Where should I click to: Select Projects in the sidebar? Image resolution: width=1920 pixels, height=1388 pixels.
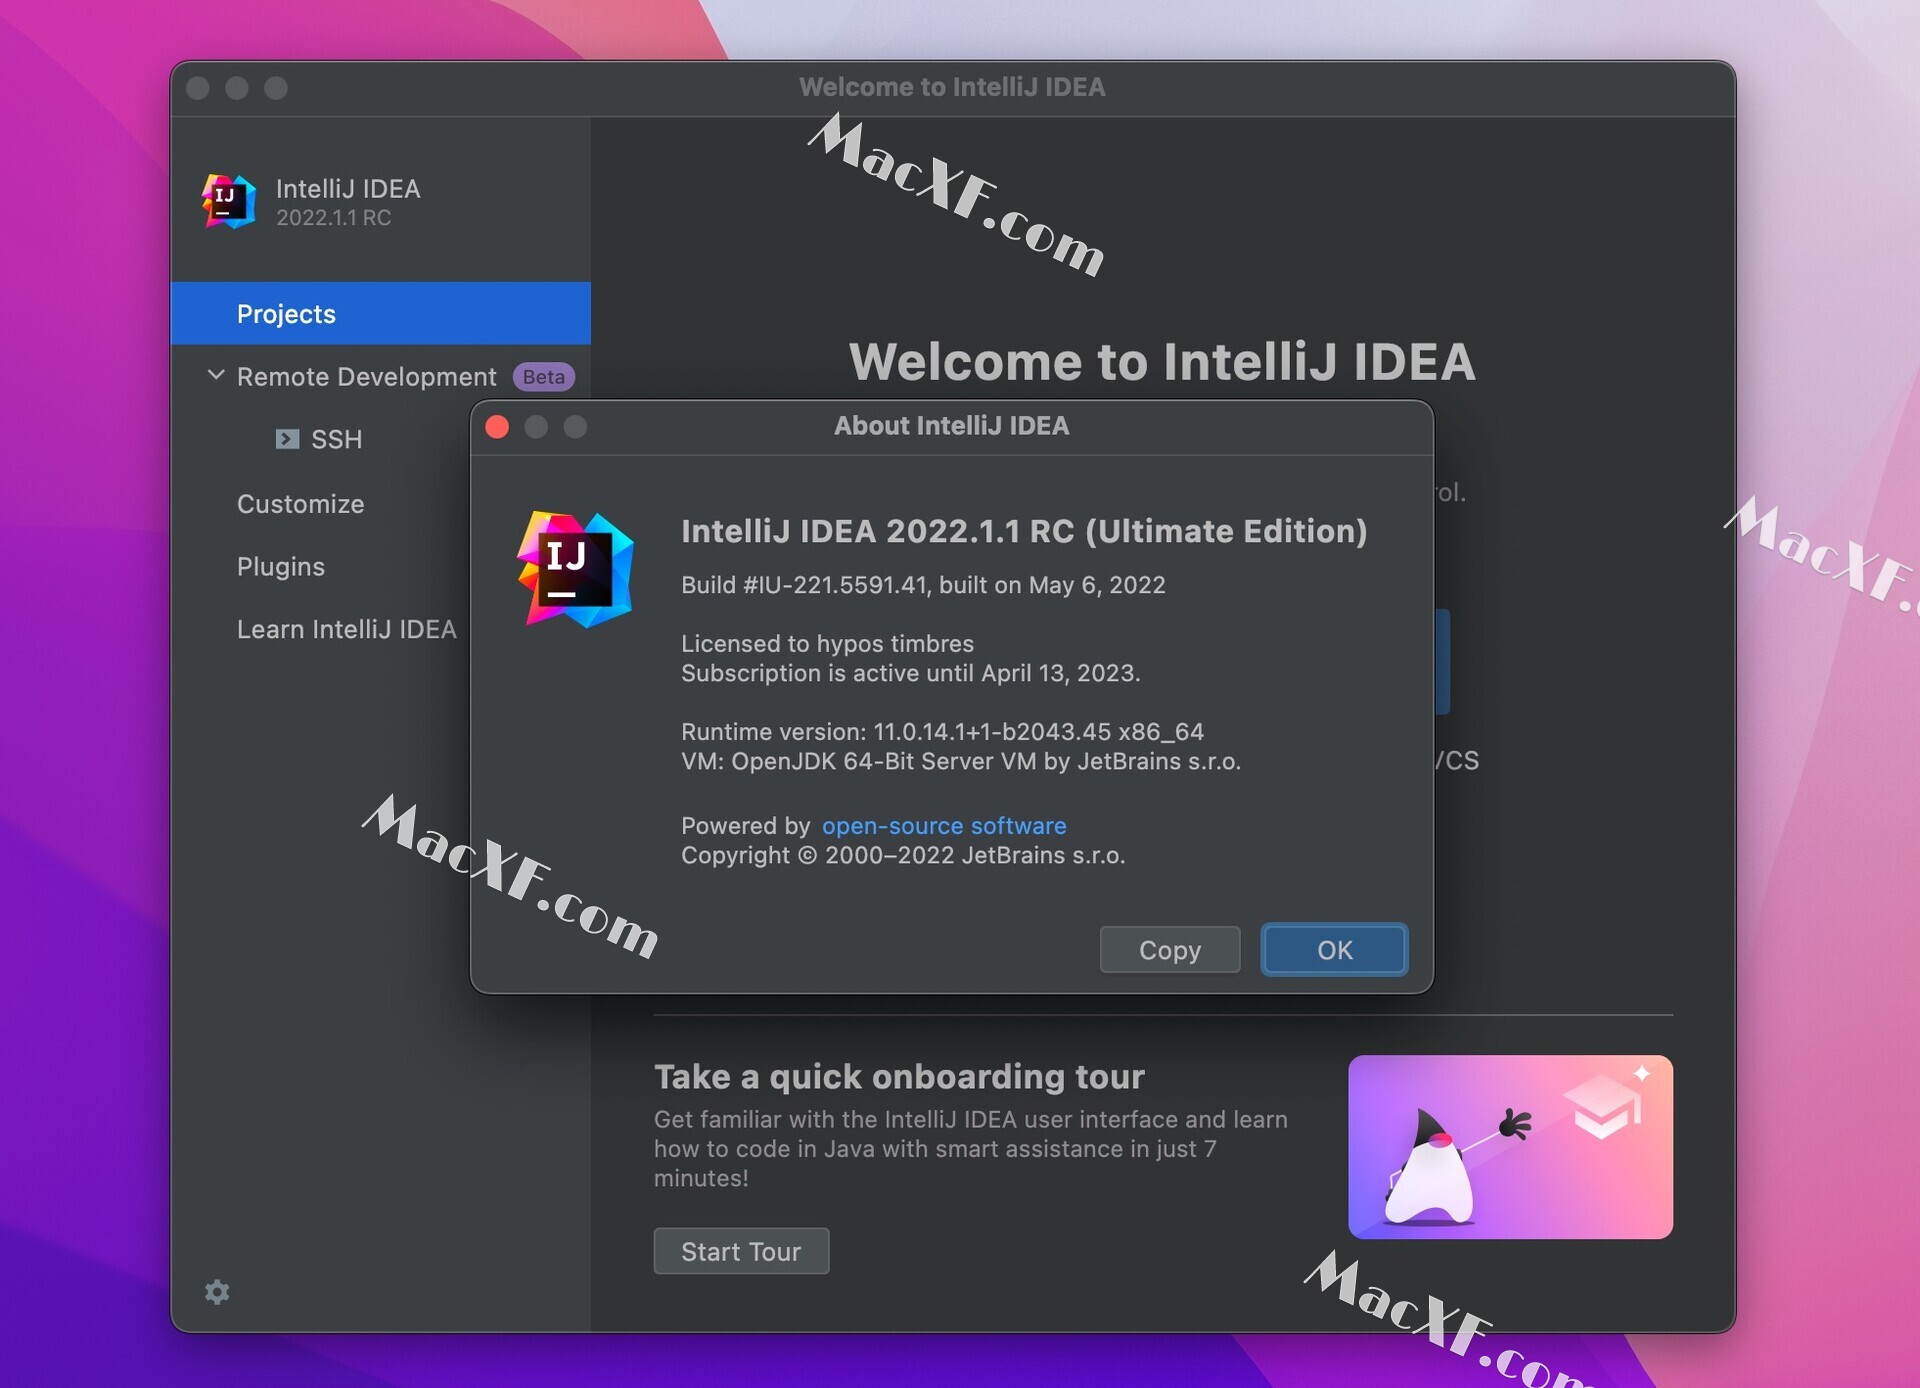tap(381, 313)
